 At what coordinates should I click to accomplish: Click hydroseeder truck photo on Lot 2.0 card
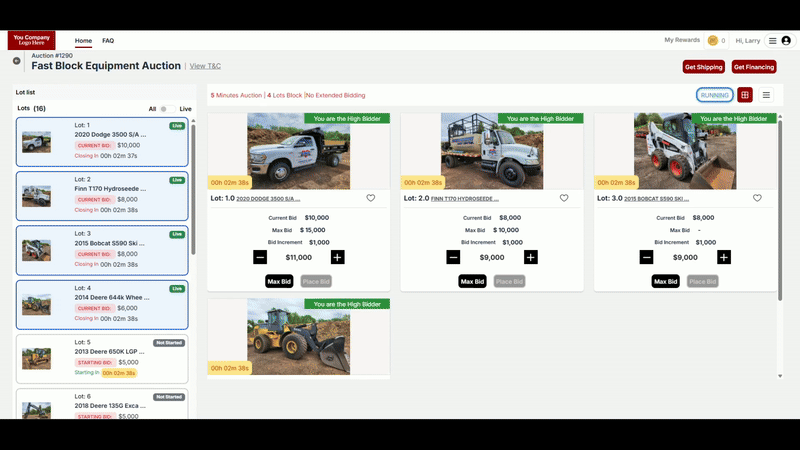tap(492, 151)
